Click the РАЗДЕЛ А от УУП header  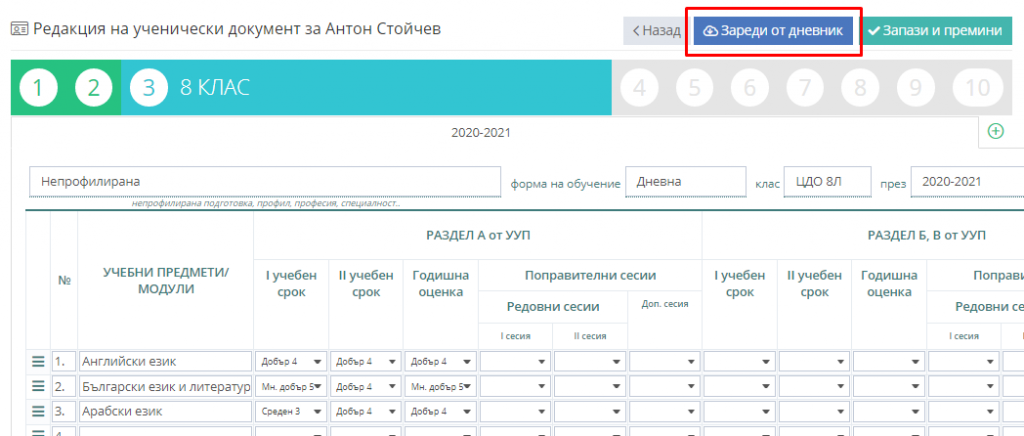coord(477,236)
